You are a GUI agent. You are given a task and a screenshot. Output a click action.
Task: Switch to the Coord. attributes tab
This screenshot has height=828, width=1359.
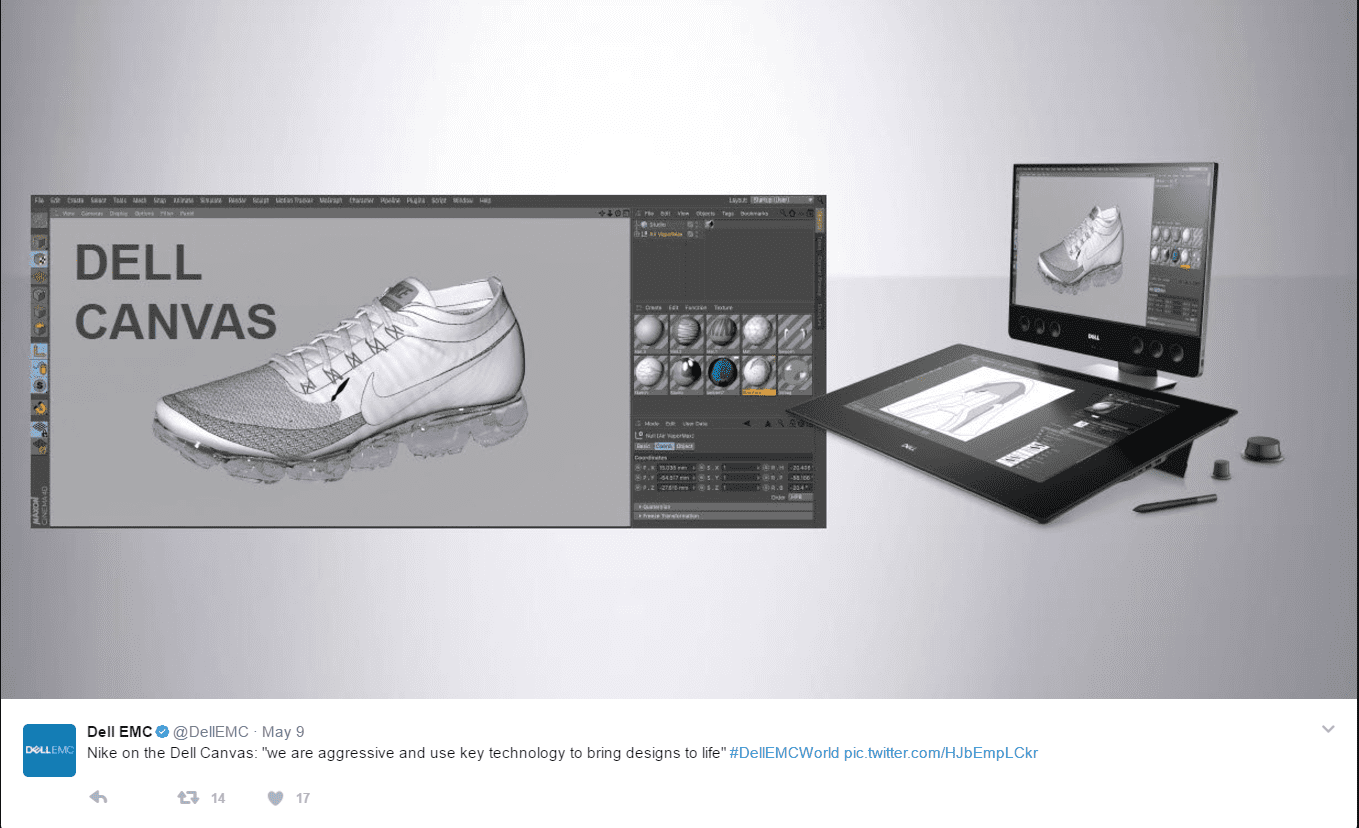664,446
